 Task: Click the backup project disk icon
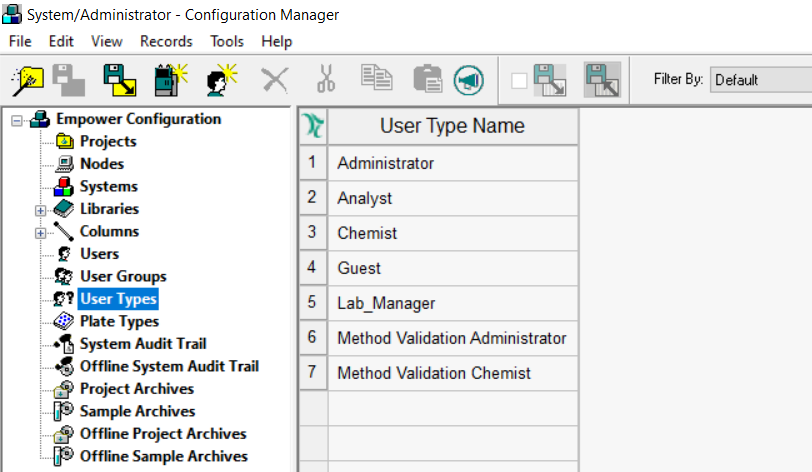[x=120, y=80]
